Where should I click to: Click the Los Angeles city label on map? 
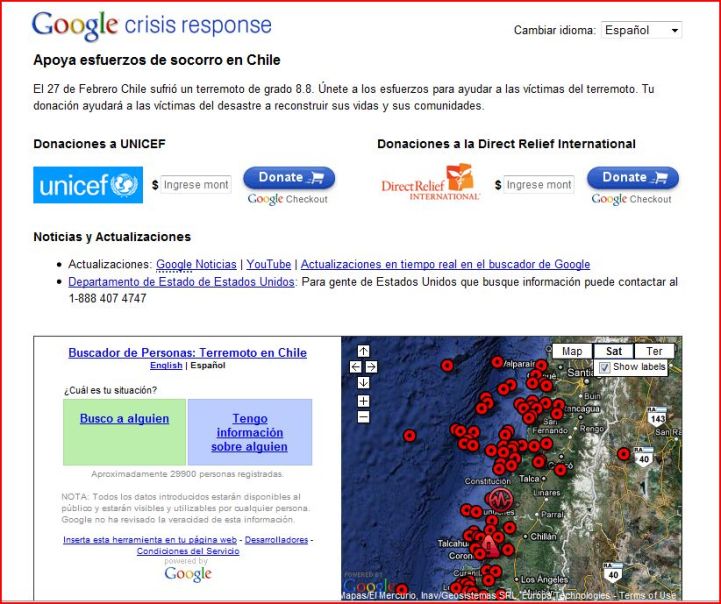(544, 580)
